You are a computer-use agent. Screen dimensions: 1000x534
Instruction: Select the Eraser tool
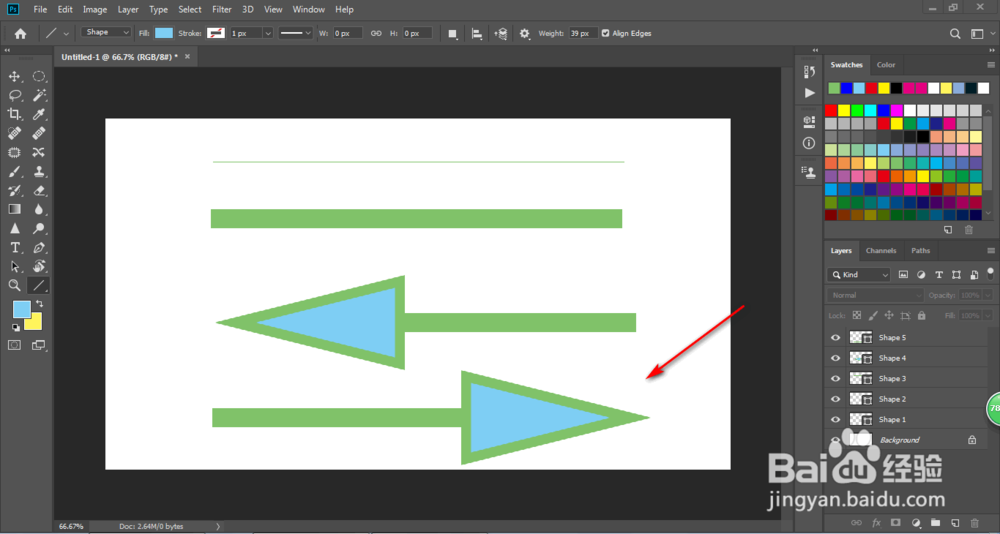tap(39, 190)
